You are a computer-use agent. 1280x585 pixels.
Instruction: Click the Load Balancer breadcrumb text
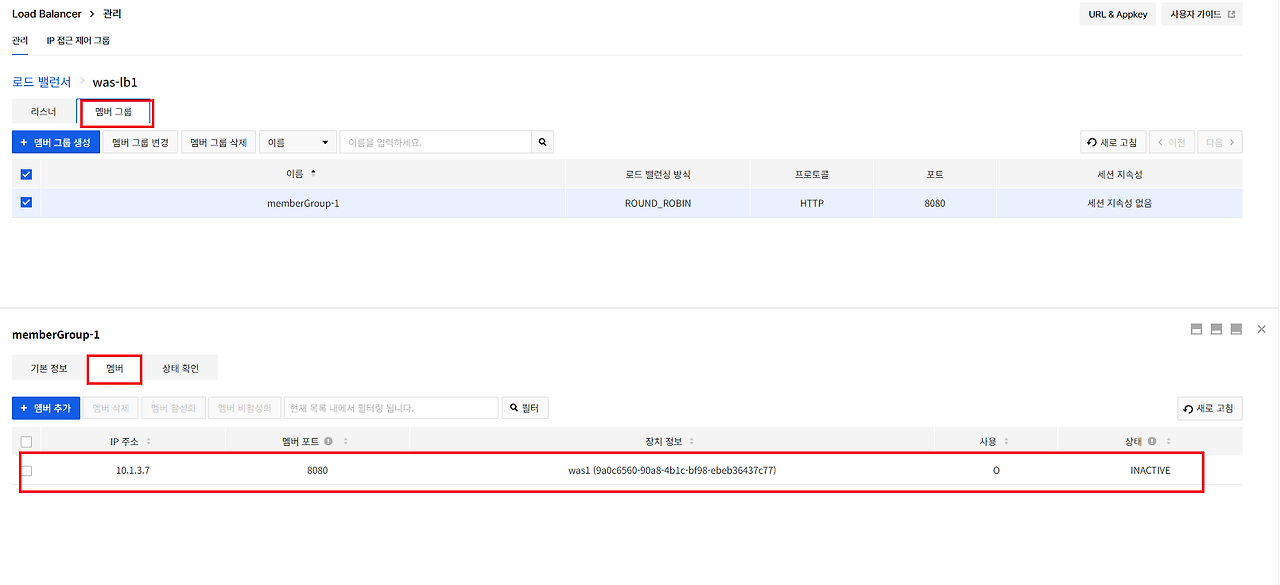click(46, 14)
